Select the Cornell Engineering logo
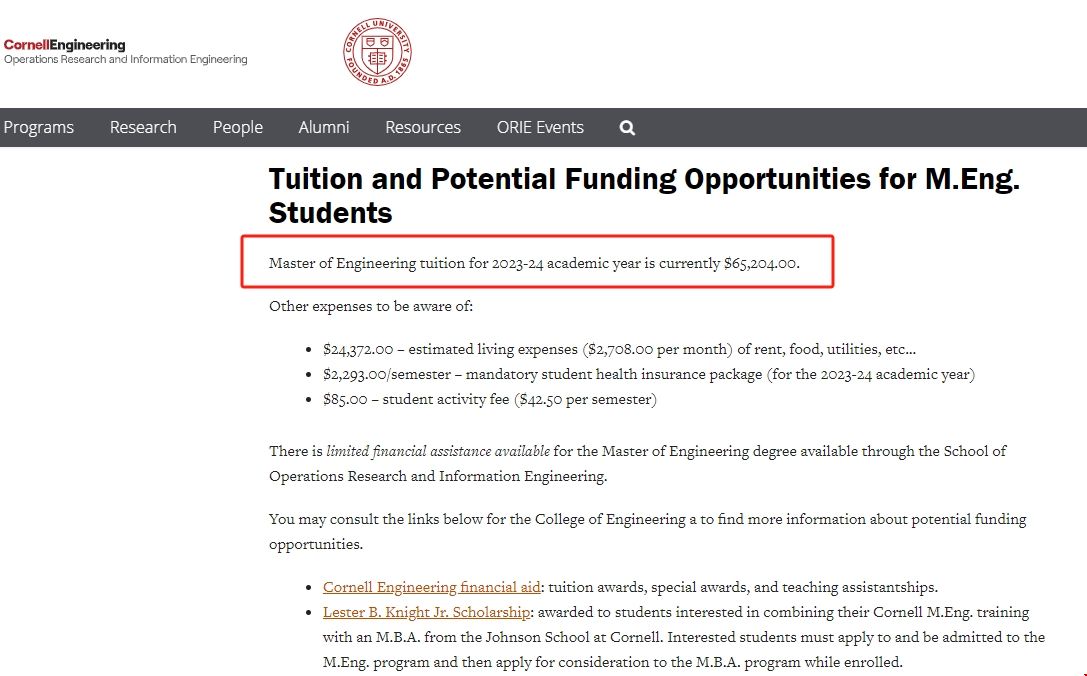 pyautogui.click(x=64, y=46)
